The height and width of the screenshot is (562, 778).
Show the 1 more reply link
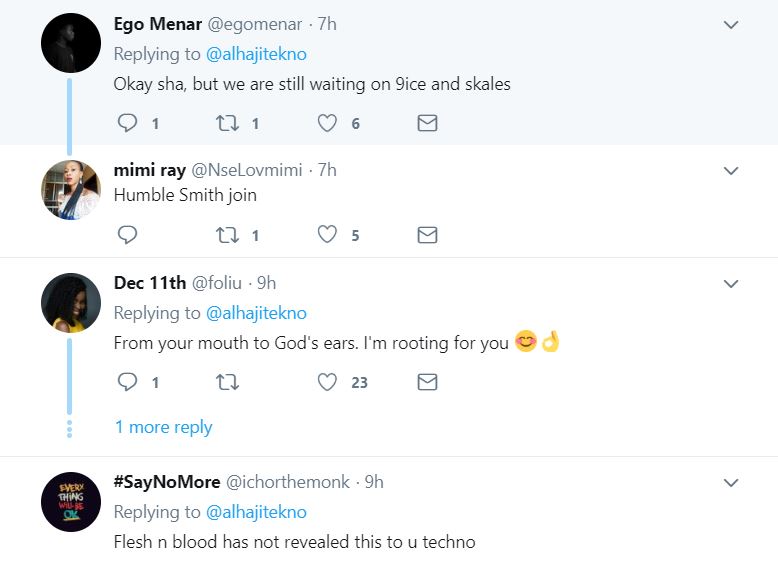pos(163,427)
